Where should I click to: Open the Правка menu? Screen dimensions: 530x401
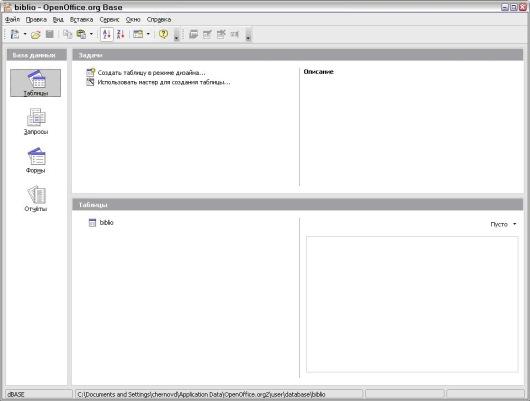tap(36, 20)
